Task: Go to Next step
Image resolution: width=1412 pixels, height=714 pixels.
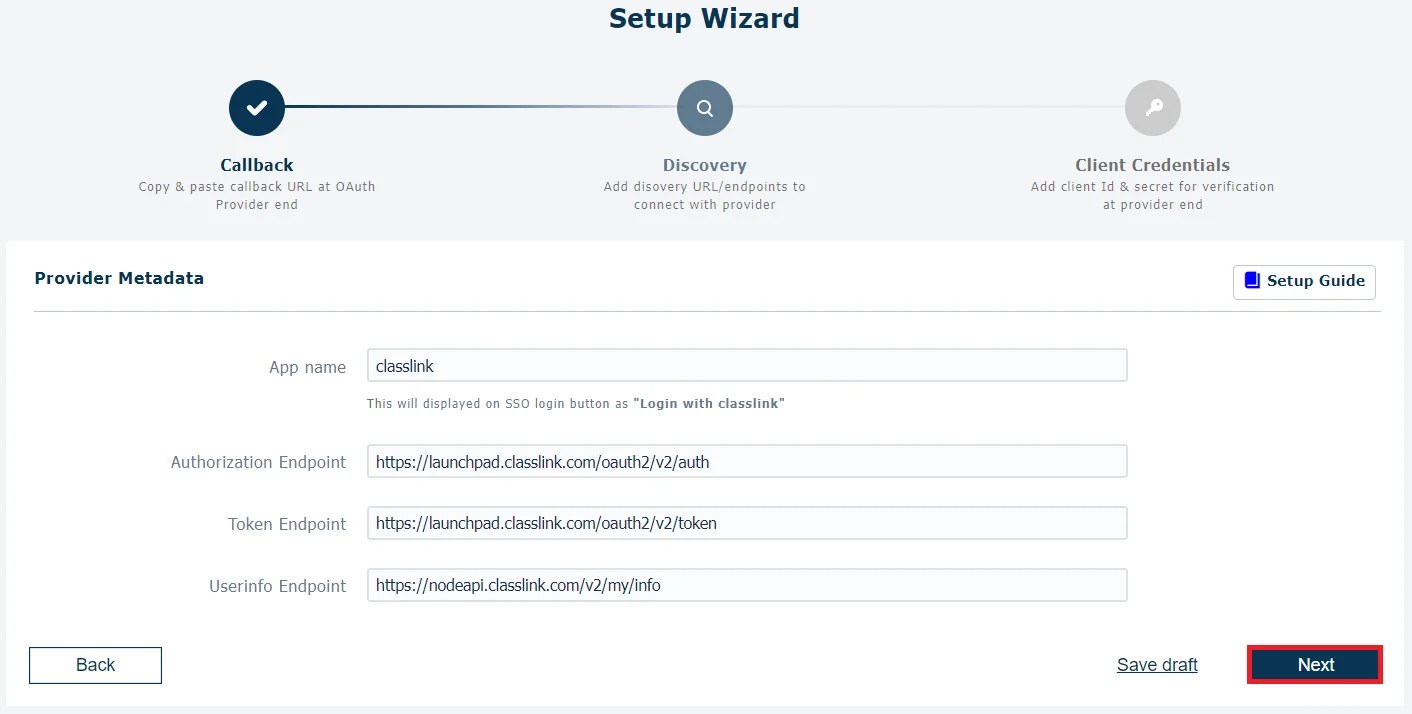Action: (1315, 665)
